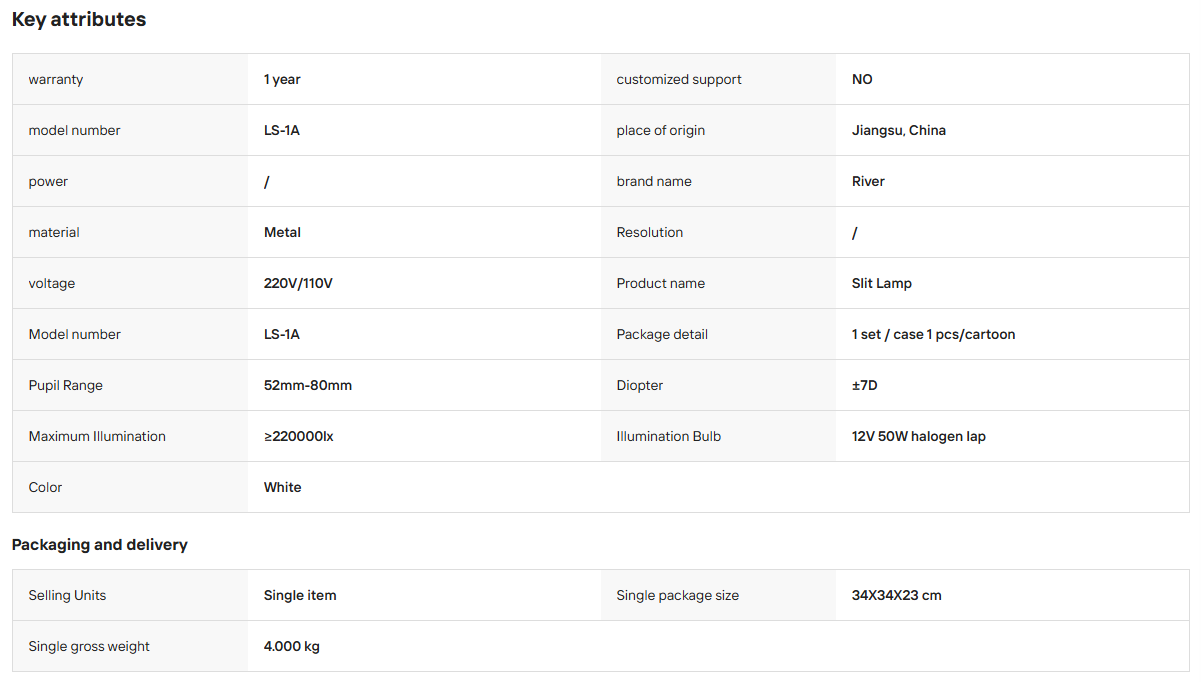Viewport: 1201px width, 682px height.
Task: Select the Maximum Illumination value ≥220000lx
Action: (299, 436)
